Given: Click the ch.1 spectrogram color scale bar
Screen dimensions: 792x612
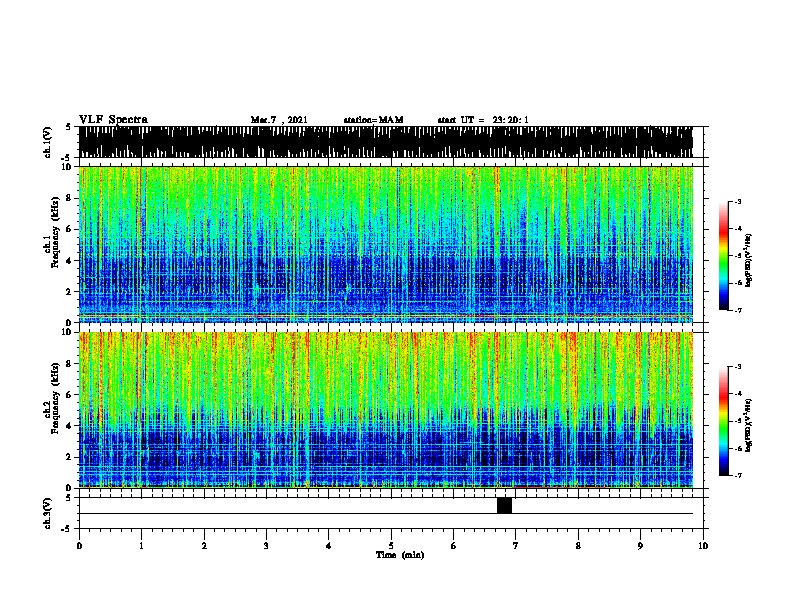Looking at the screenshot, I should pos(723,256).
